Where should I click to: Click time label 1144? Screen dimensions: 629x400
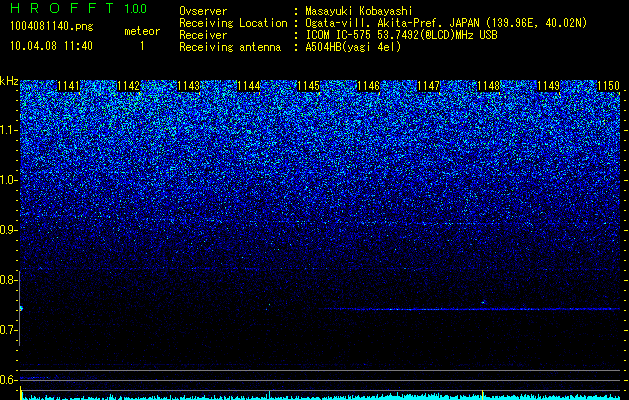(x=249, y=86)
